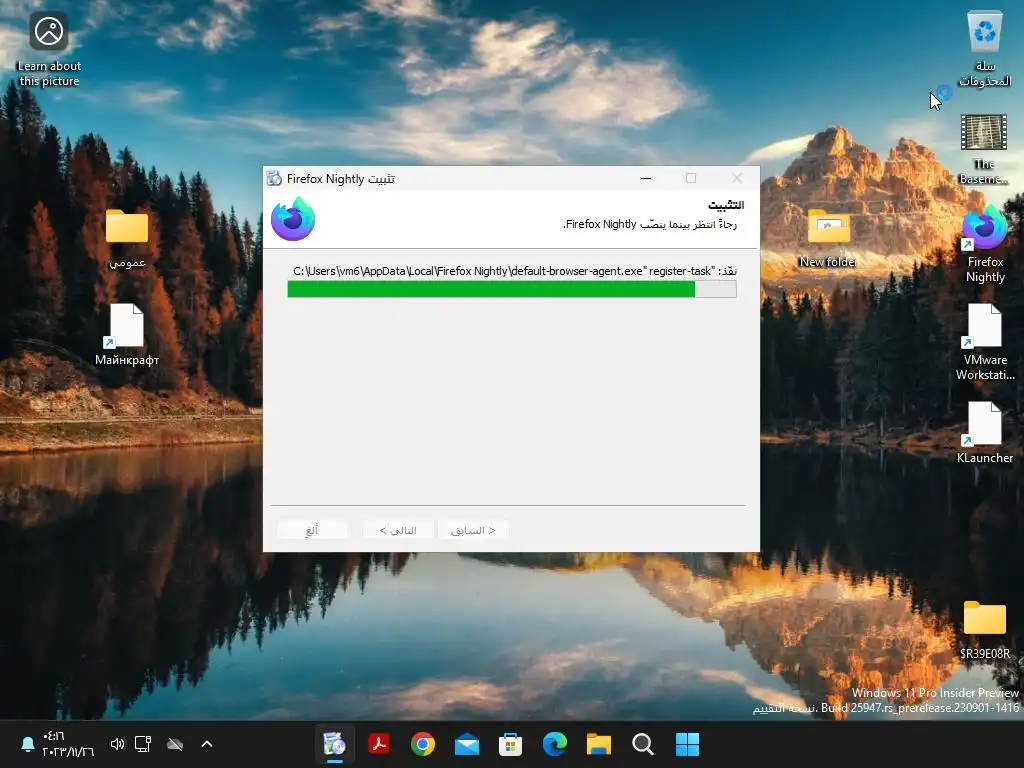Open the Майнкрафт desktop shortcut

pos(127,334)
